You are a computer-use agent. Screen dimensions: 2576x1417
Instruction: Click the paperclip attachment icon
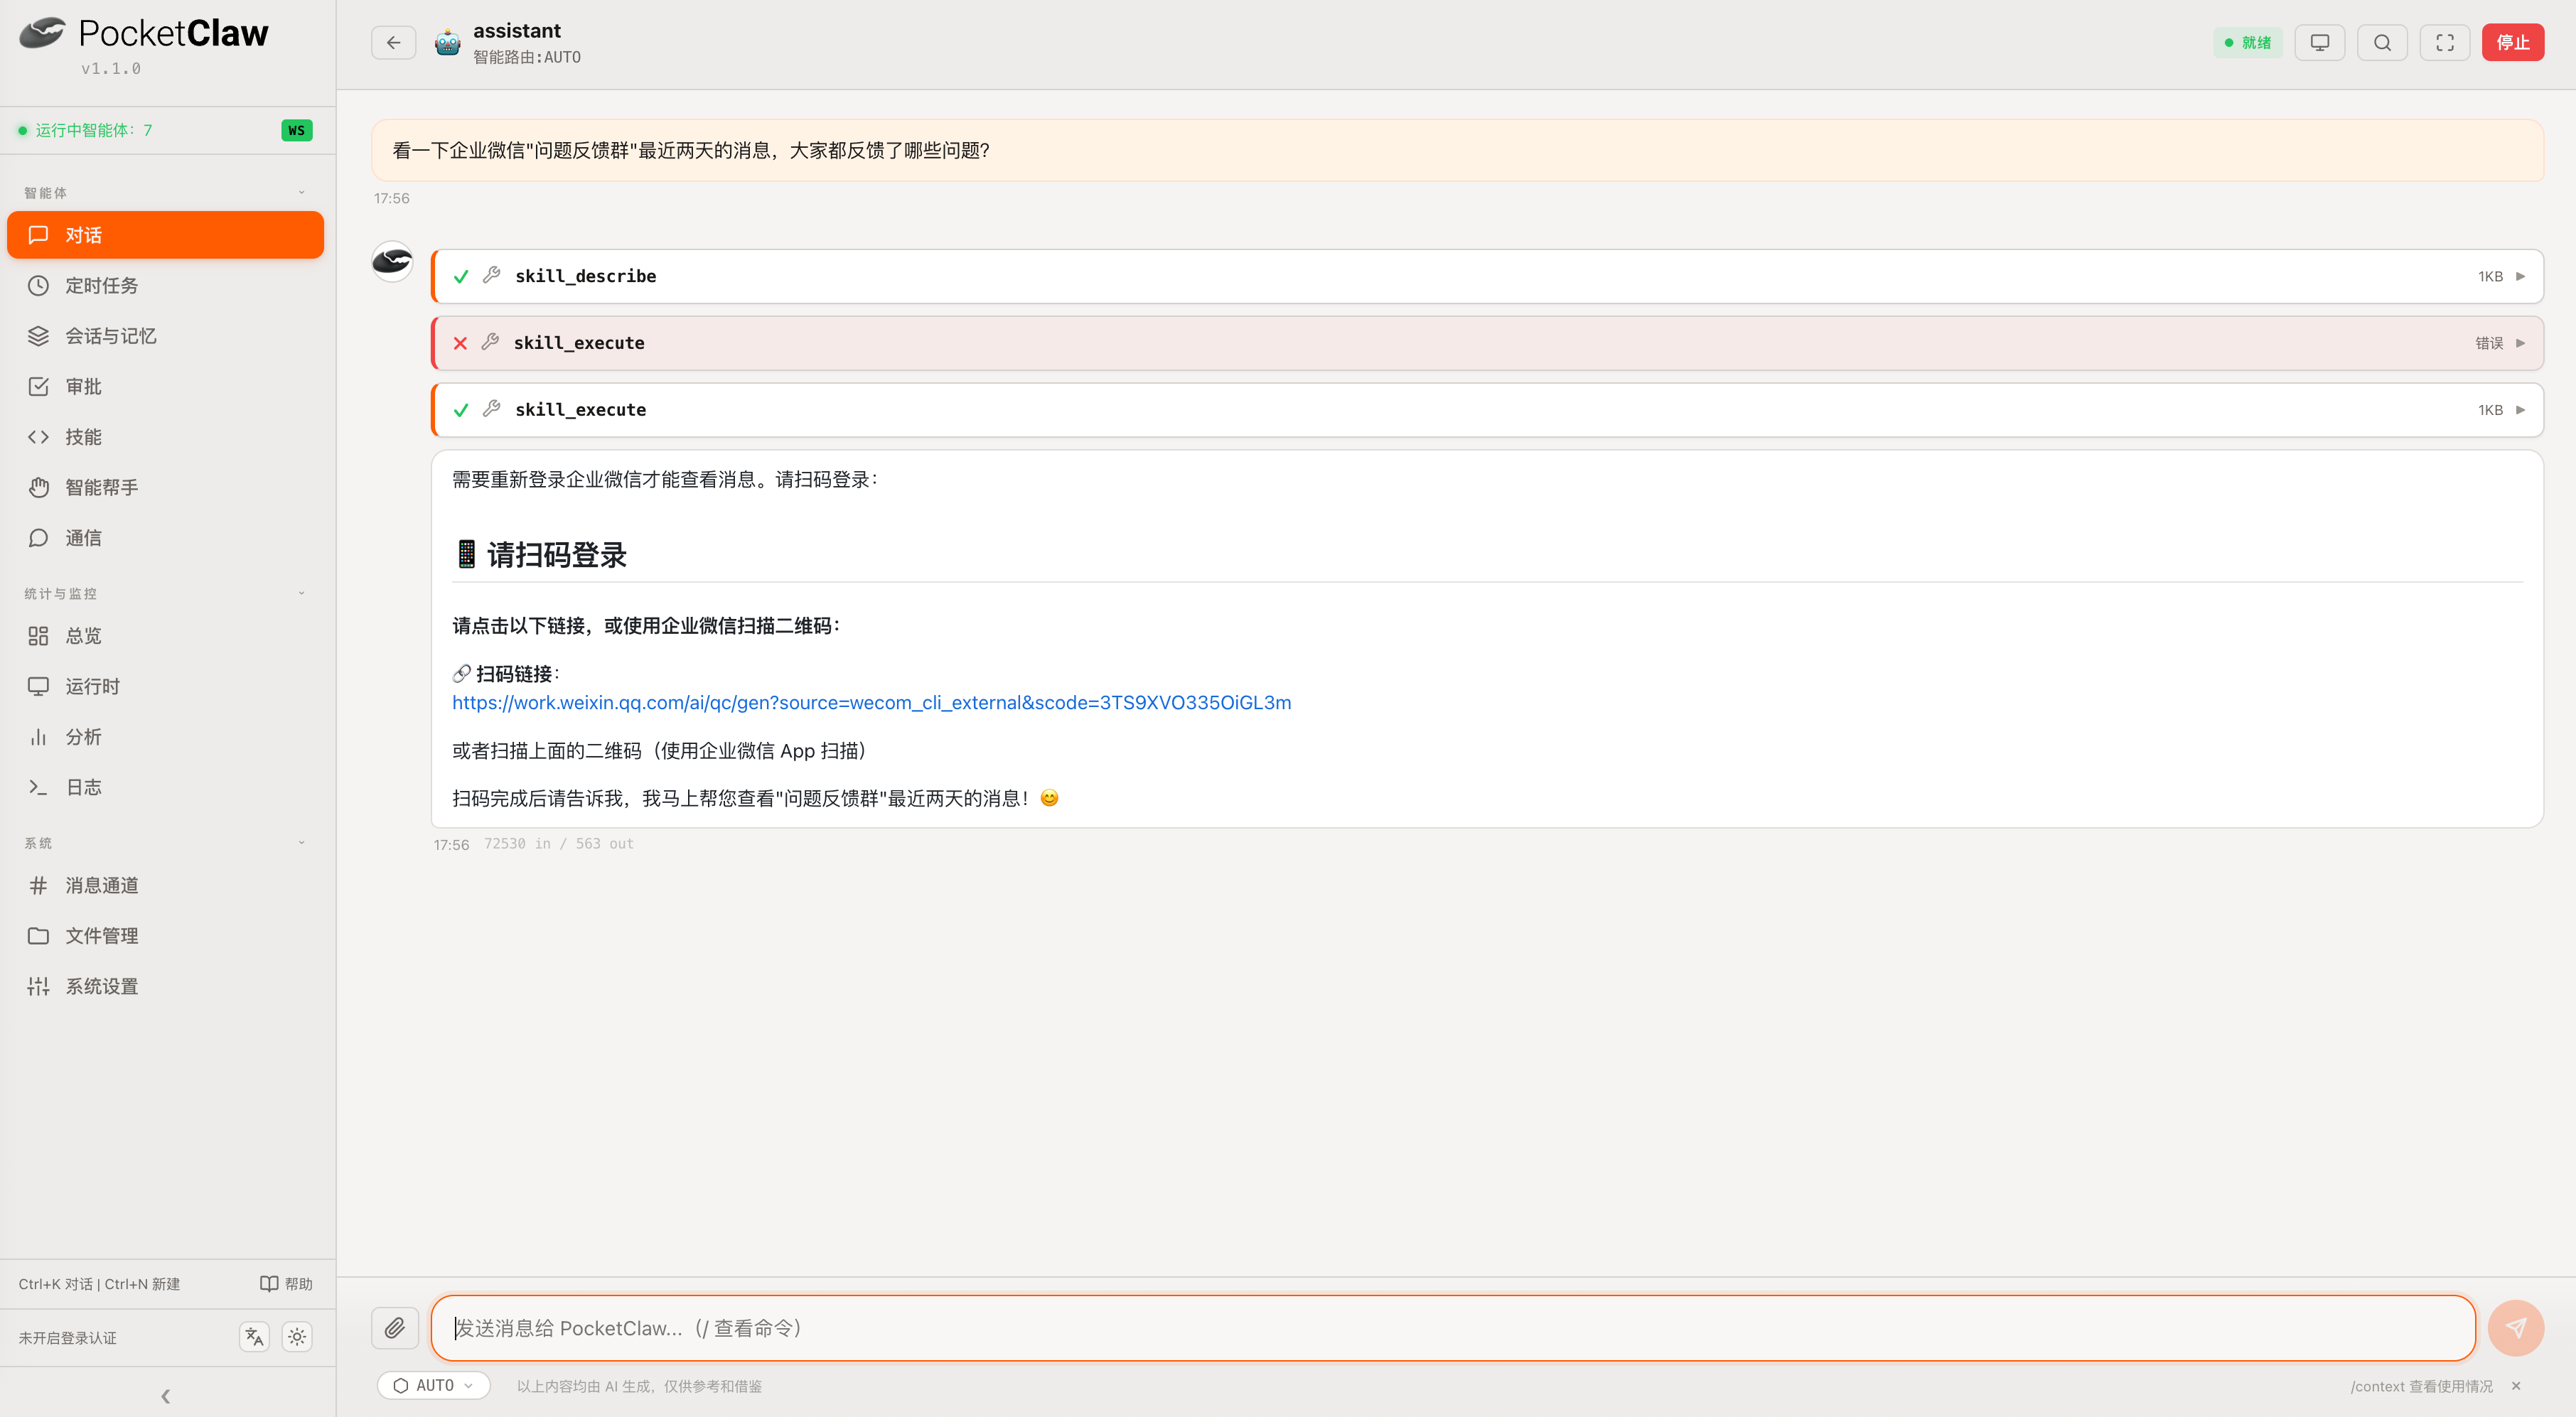tap(395, 1328)
